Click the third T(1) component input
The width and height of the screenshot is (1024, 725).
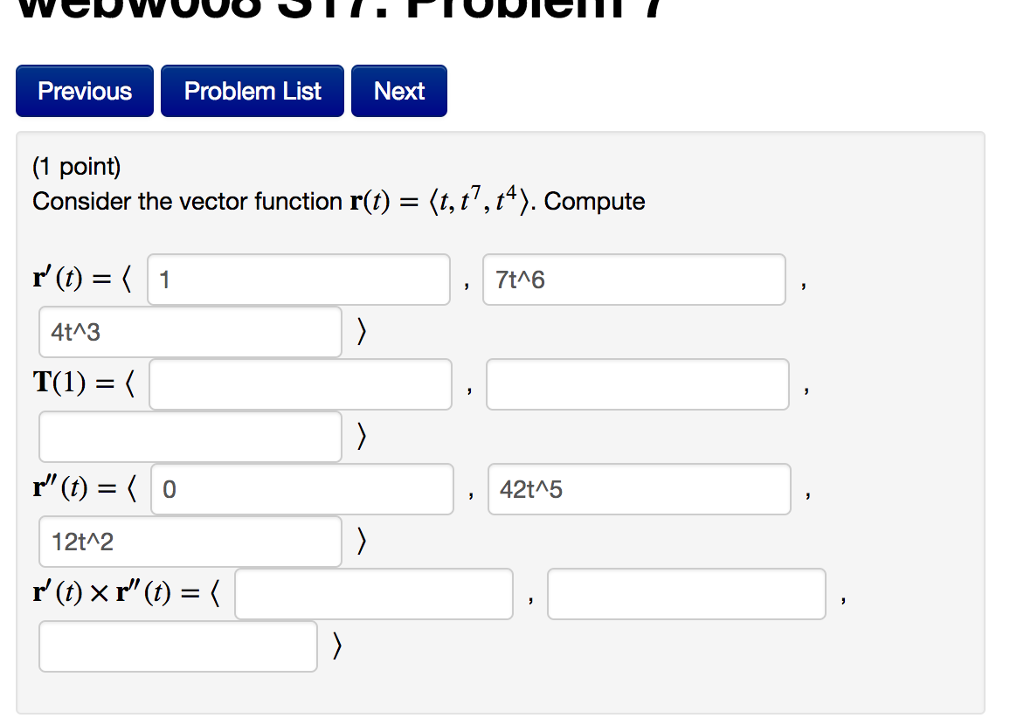pyautogui.click(x=189, y=436)
